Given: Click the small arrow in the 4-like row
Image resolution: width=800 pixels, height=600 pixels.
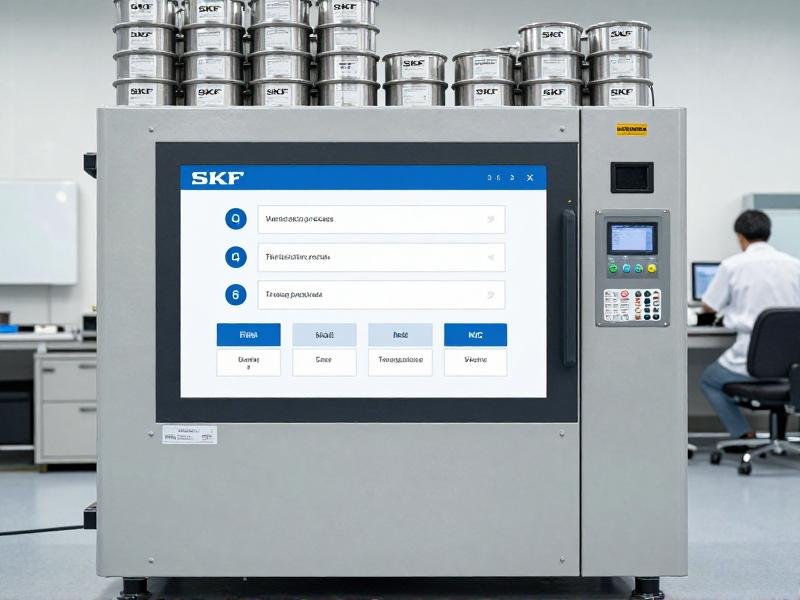Looking at the screenshot, I should coord(491,257).
